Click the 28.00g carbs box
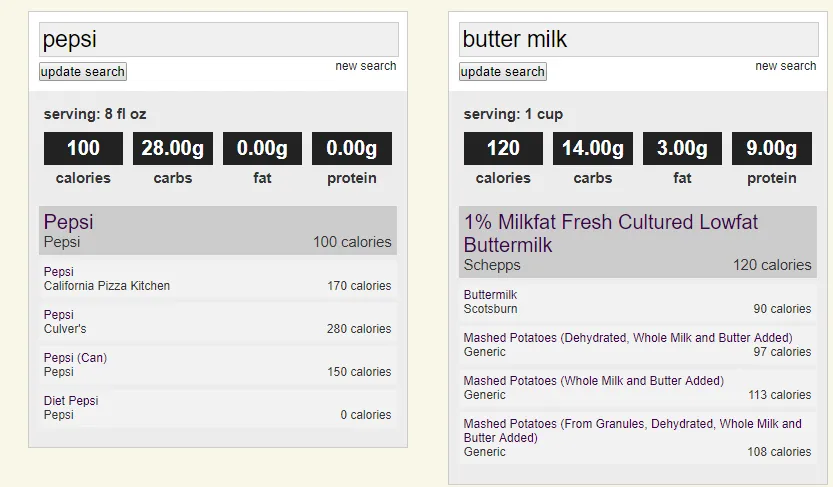This screenshot has width=833, height=487. (x=173, y=148)
